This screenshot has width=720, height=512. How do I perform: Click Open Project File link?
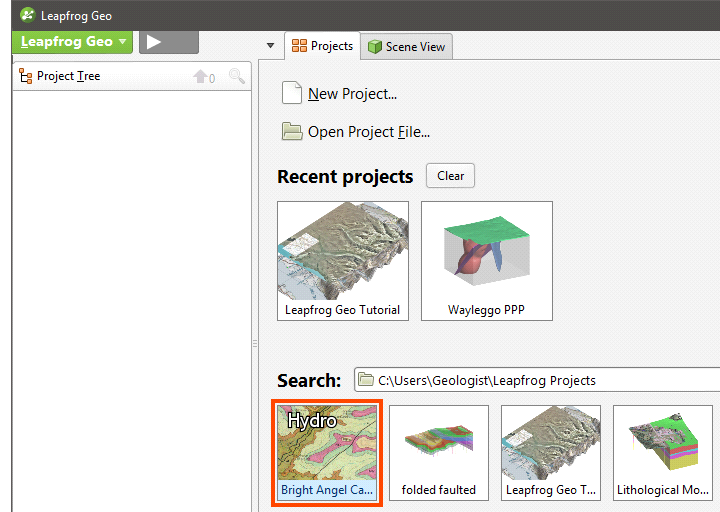coord(369,132)
